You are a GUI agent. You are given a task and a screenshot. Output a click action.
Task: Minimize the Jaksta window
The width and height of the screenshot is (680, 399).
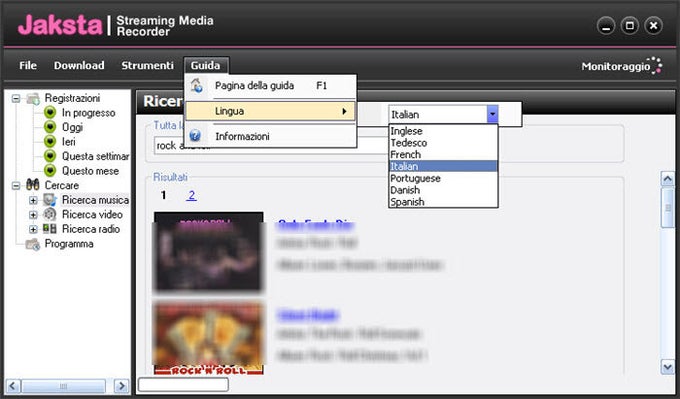point(606,26)
